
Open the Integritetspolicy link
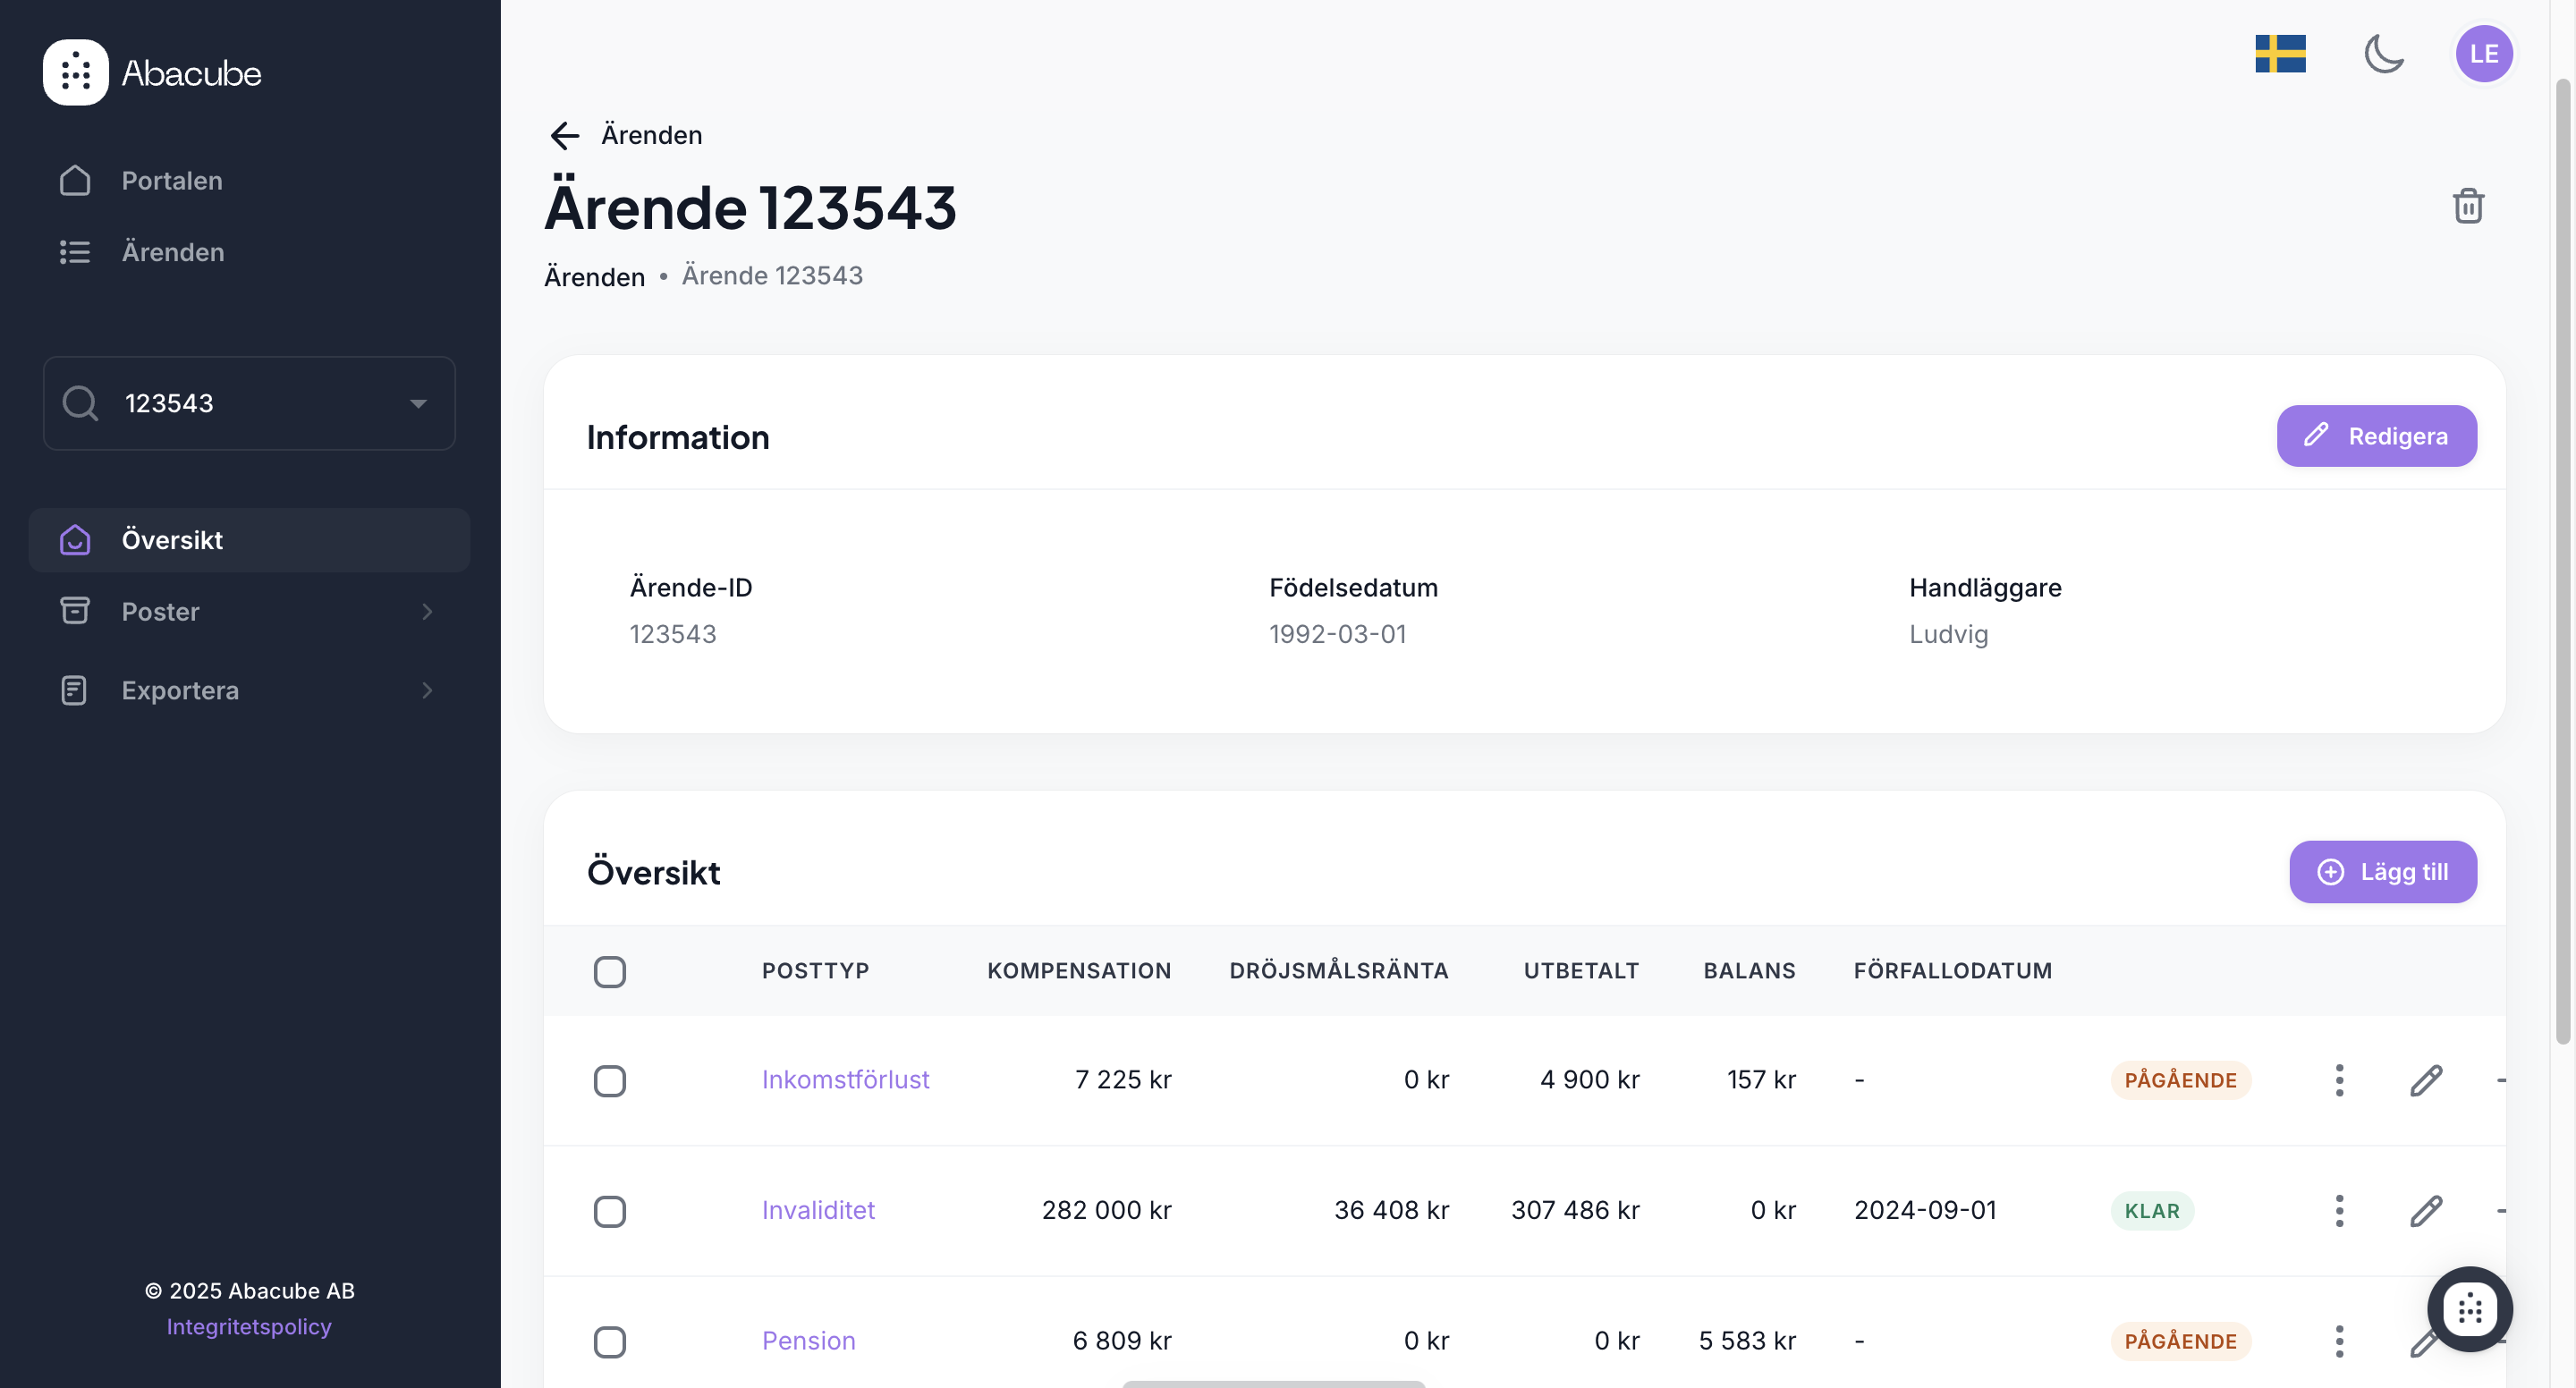[248, 1326]
